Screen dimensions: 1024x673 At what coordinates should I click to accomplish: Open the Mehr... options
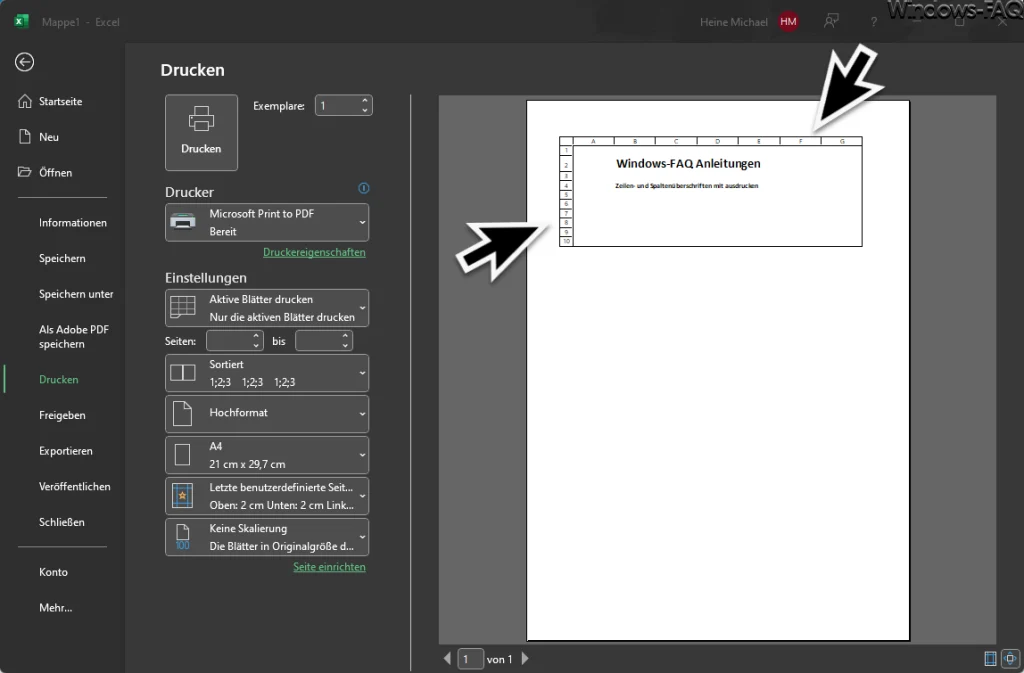click(56, 608)
